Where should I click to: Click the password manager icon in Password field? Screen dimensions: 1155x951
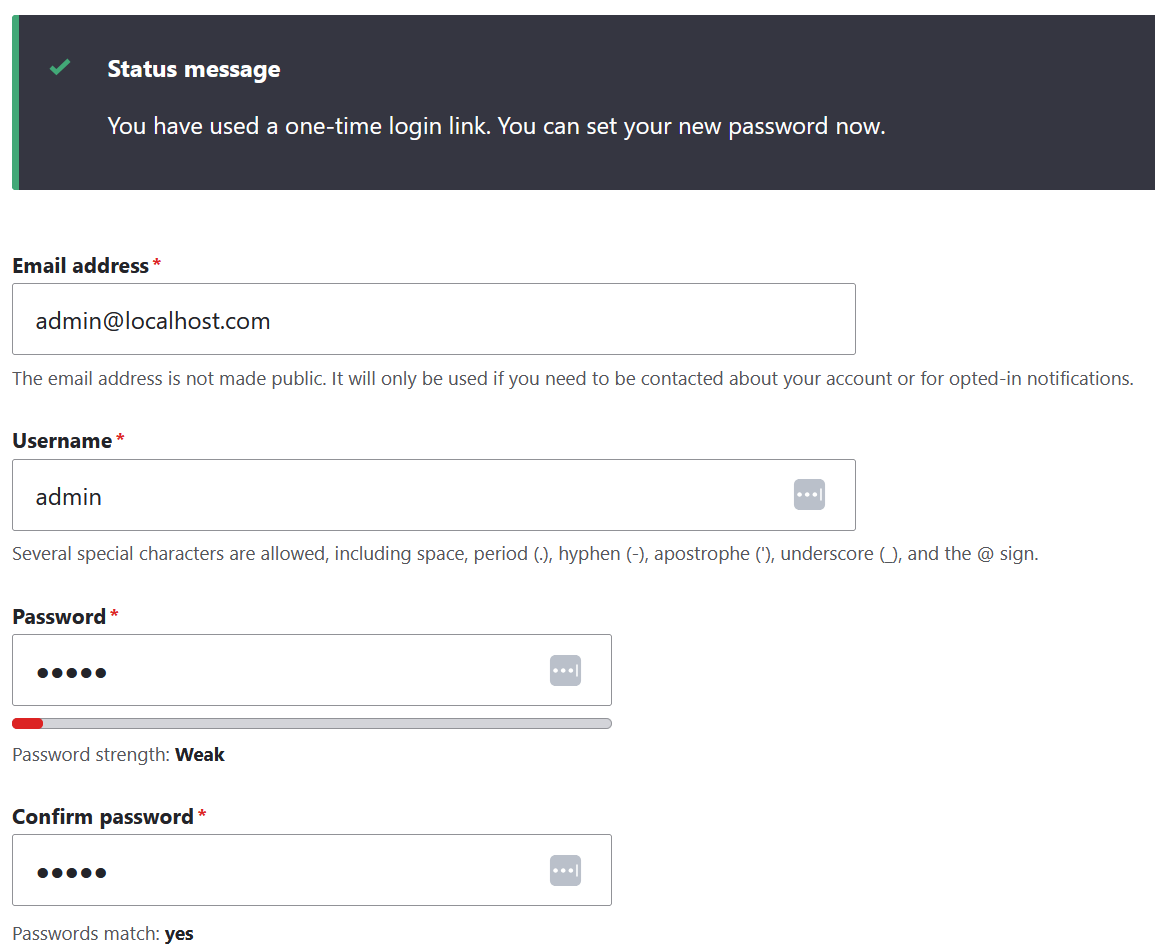pos(565,670)
